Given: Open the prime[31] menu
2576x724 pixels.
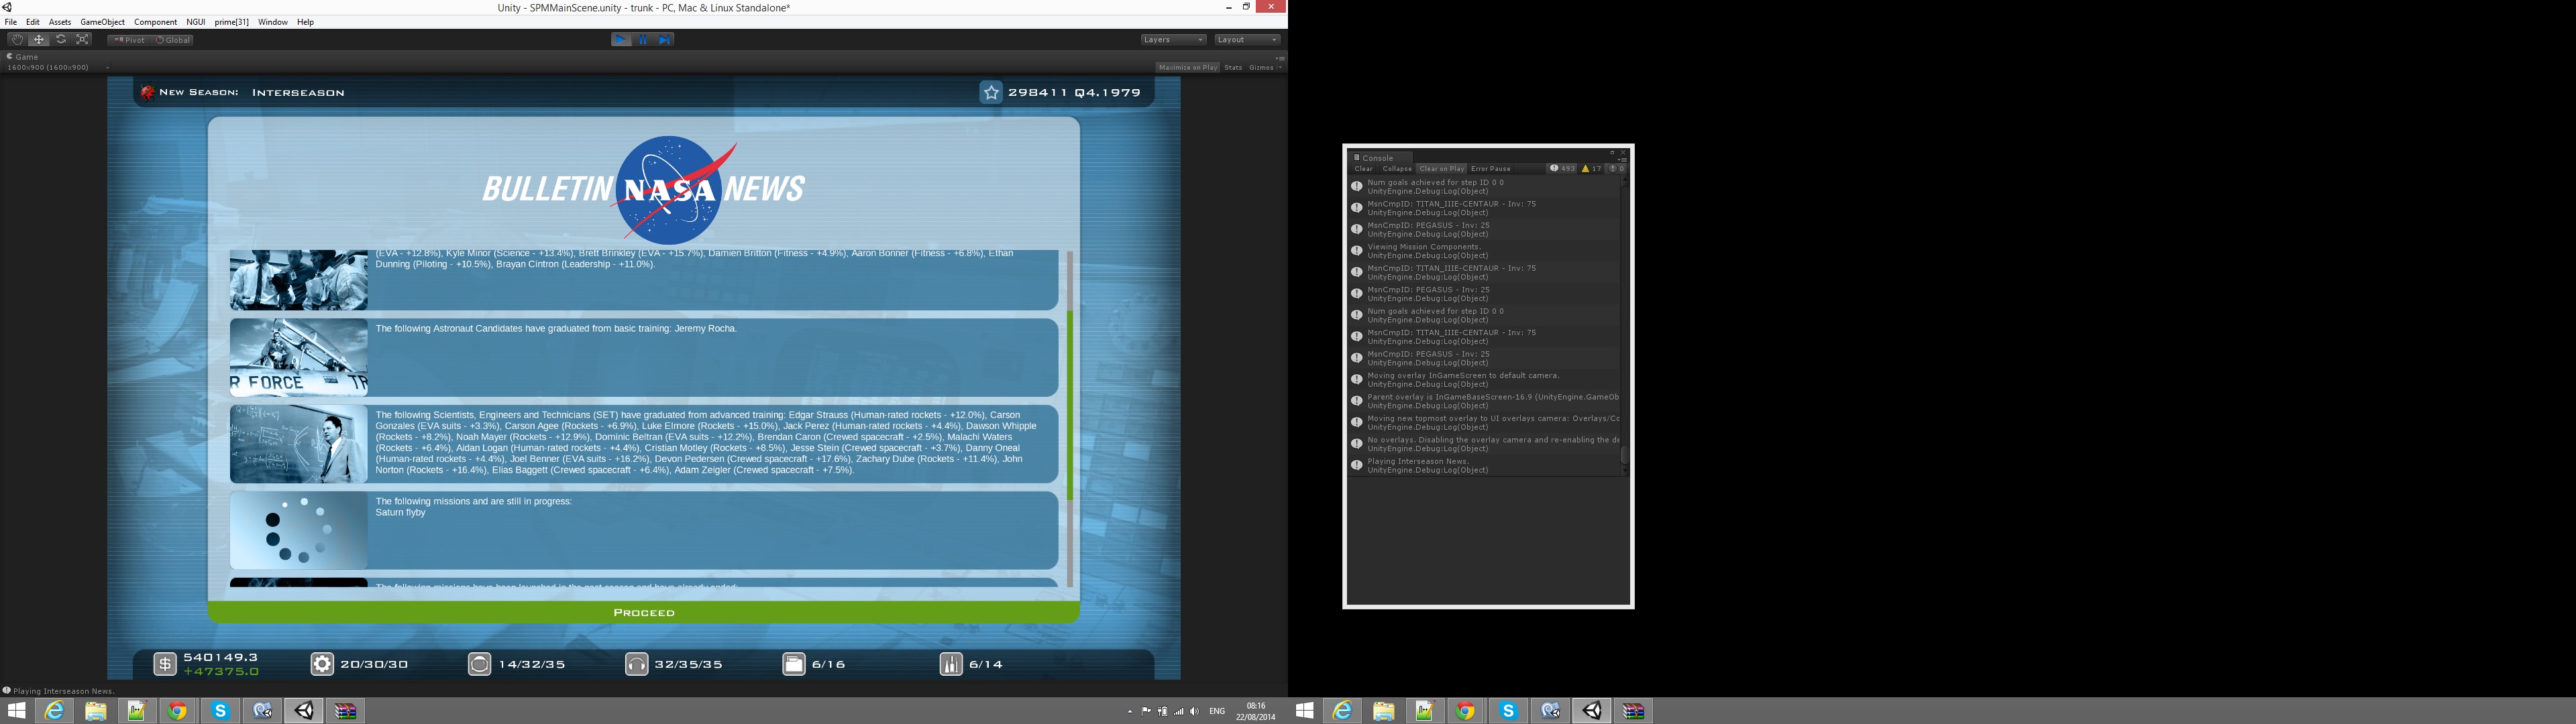Looking at the screenshot, I should pos(232,22).
